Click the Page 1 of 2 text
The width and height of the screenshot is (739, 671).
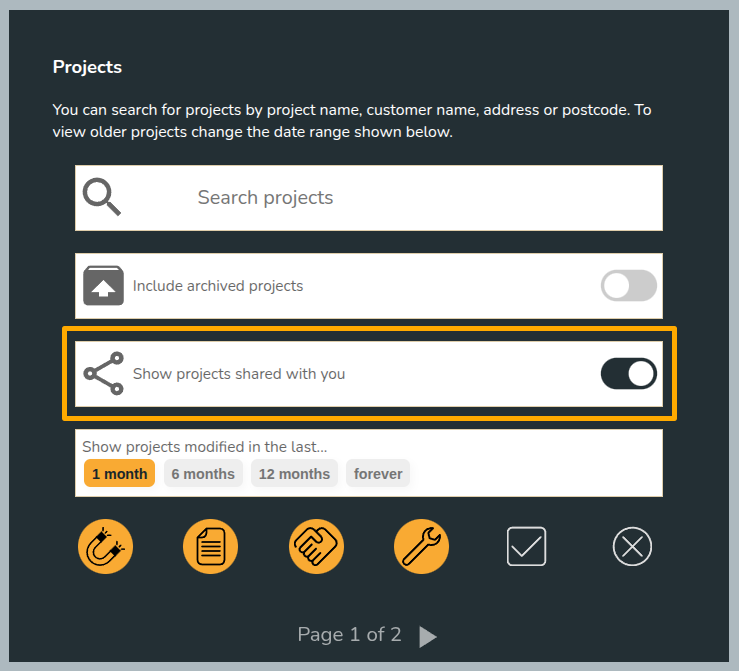pyautogui.click(x=349, y=635)
